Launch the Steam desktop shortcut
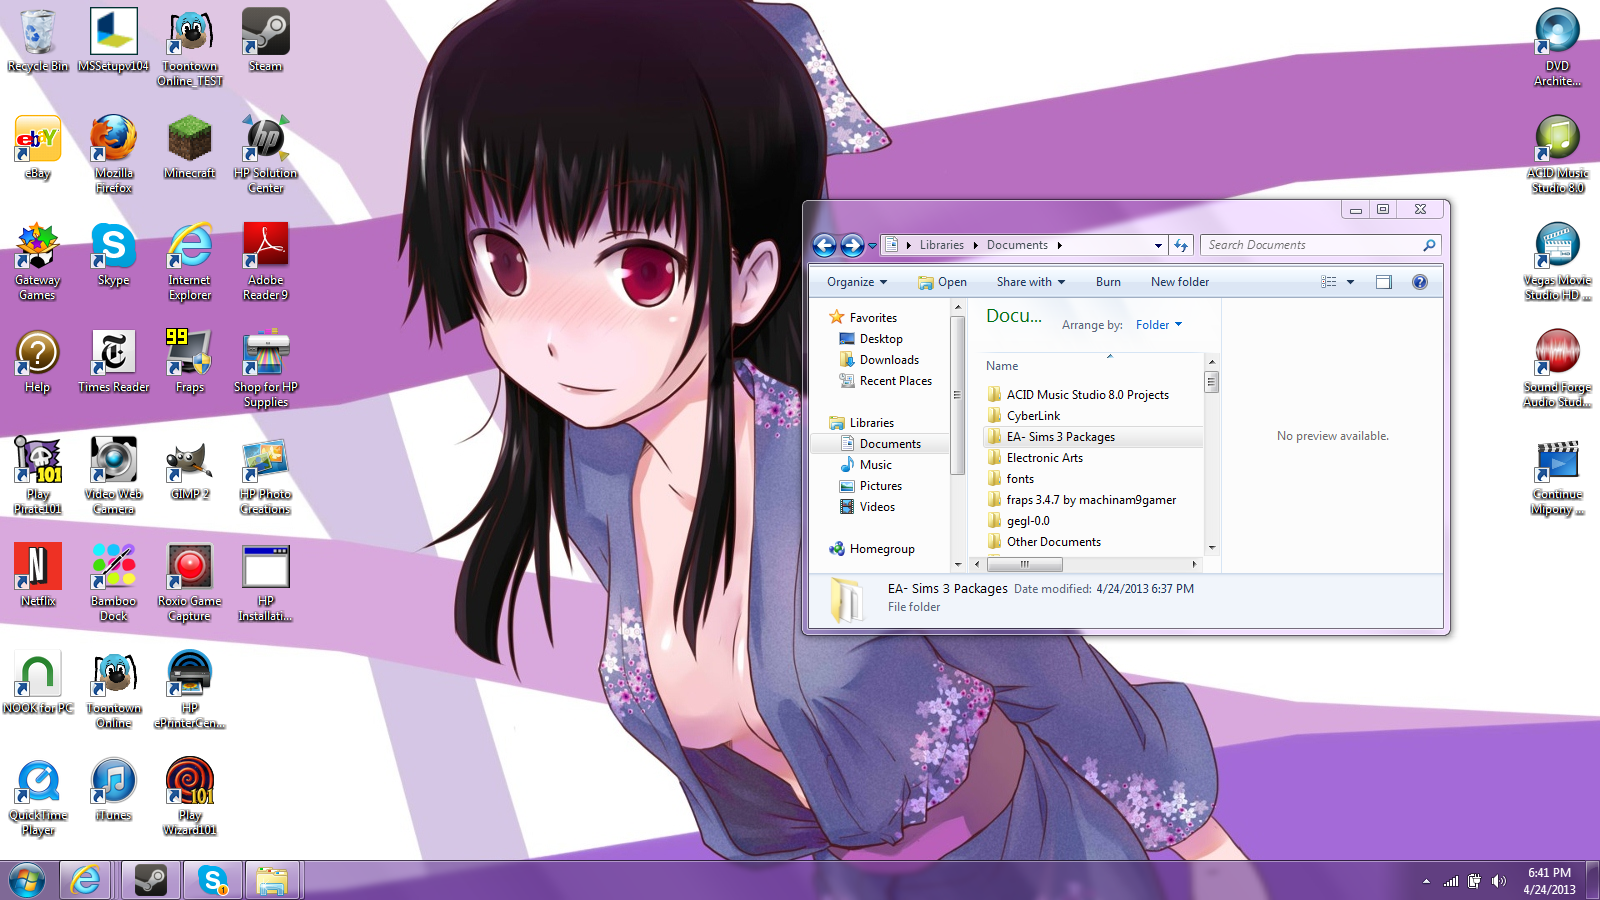 pos(265,40)
